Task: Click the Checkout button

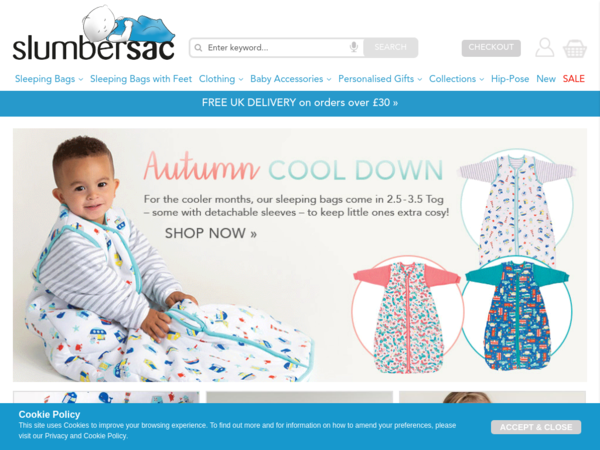Action: 491,48
